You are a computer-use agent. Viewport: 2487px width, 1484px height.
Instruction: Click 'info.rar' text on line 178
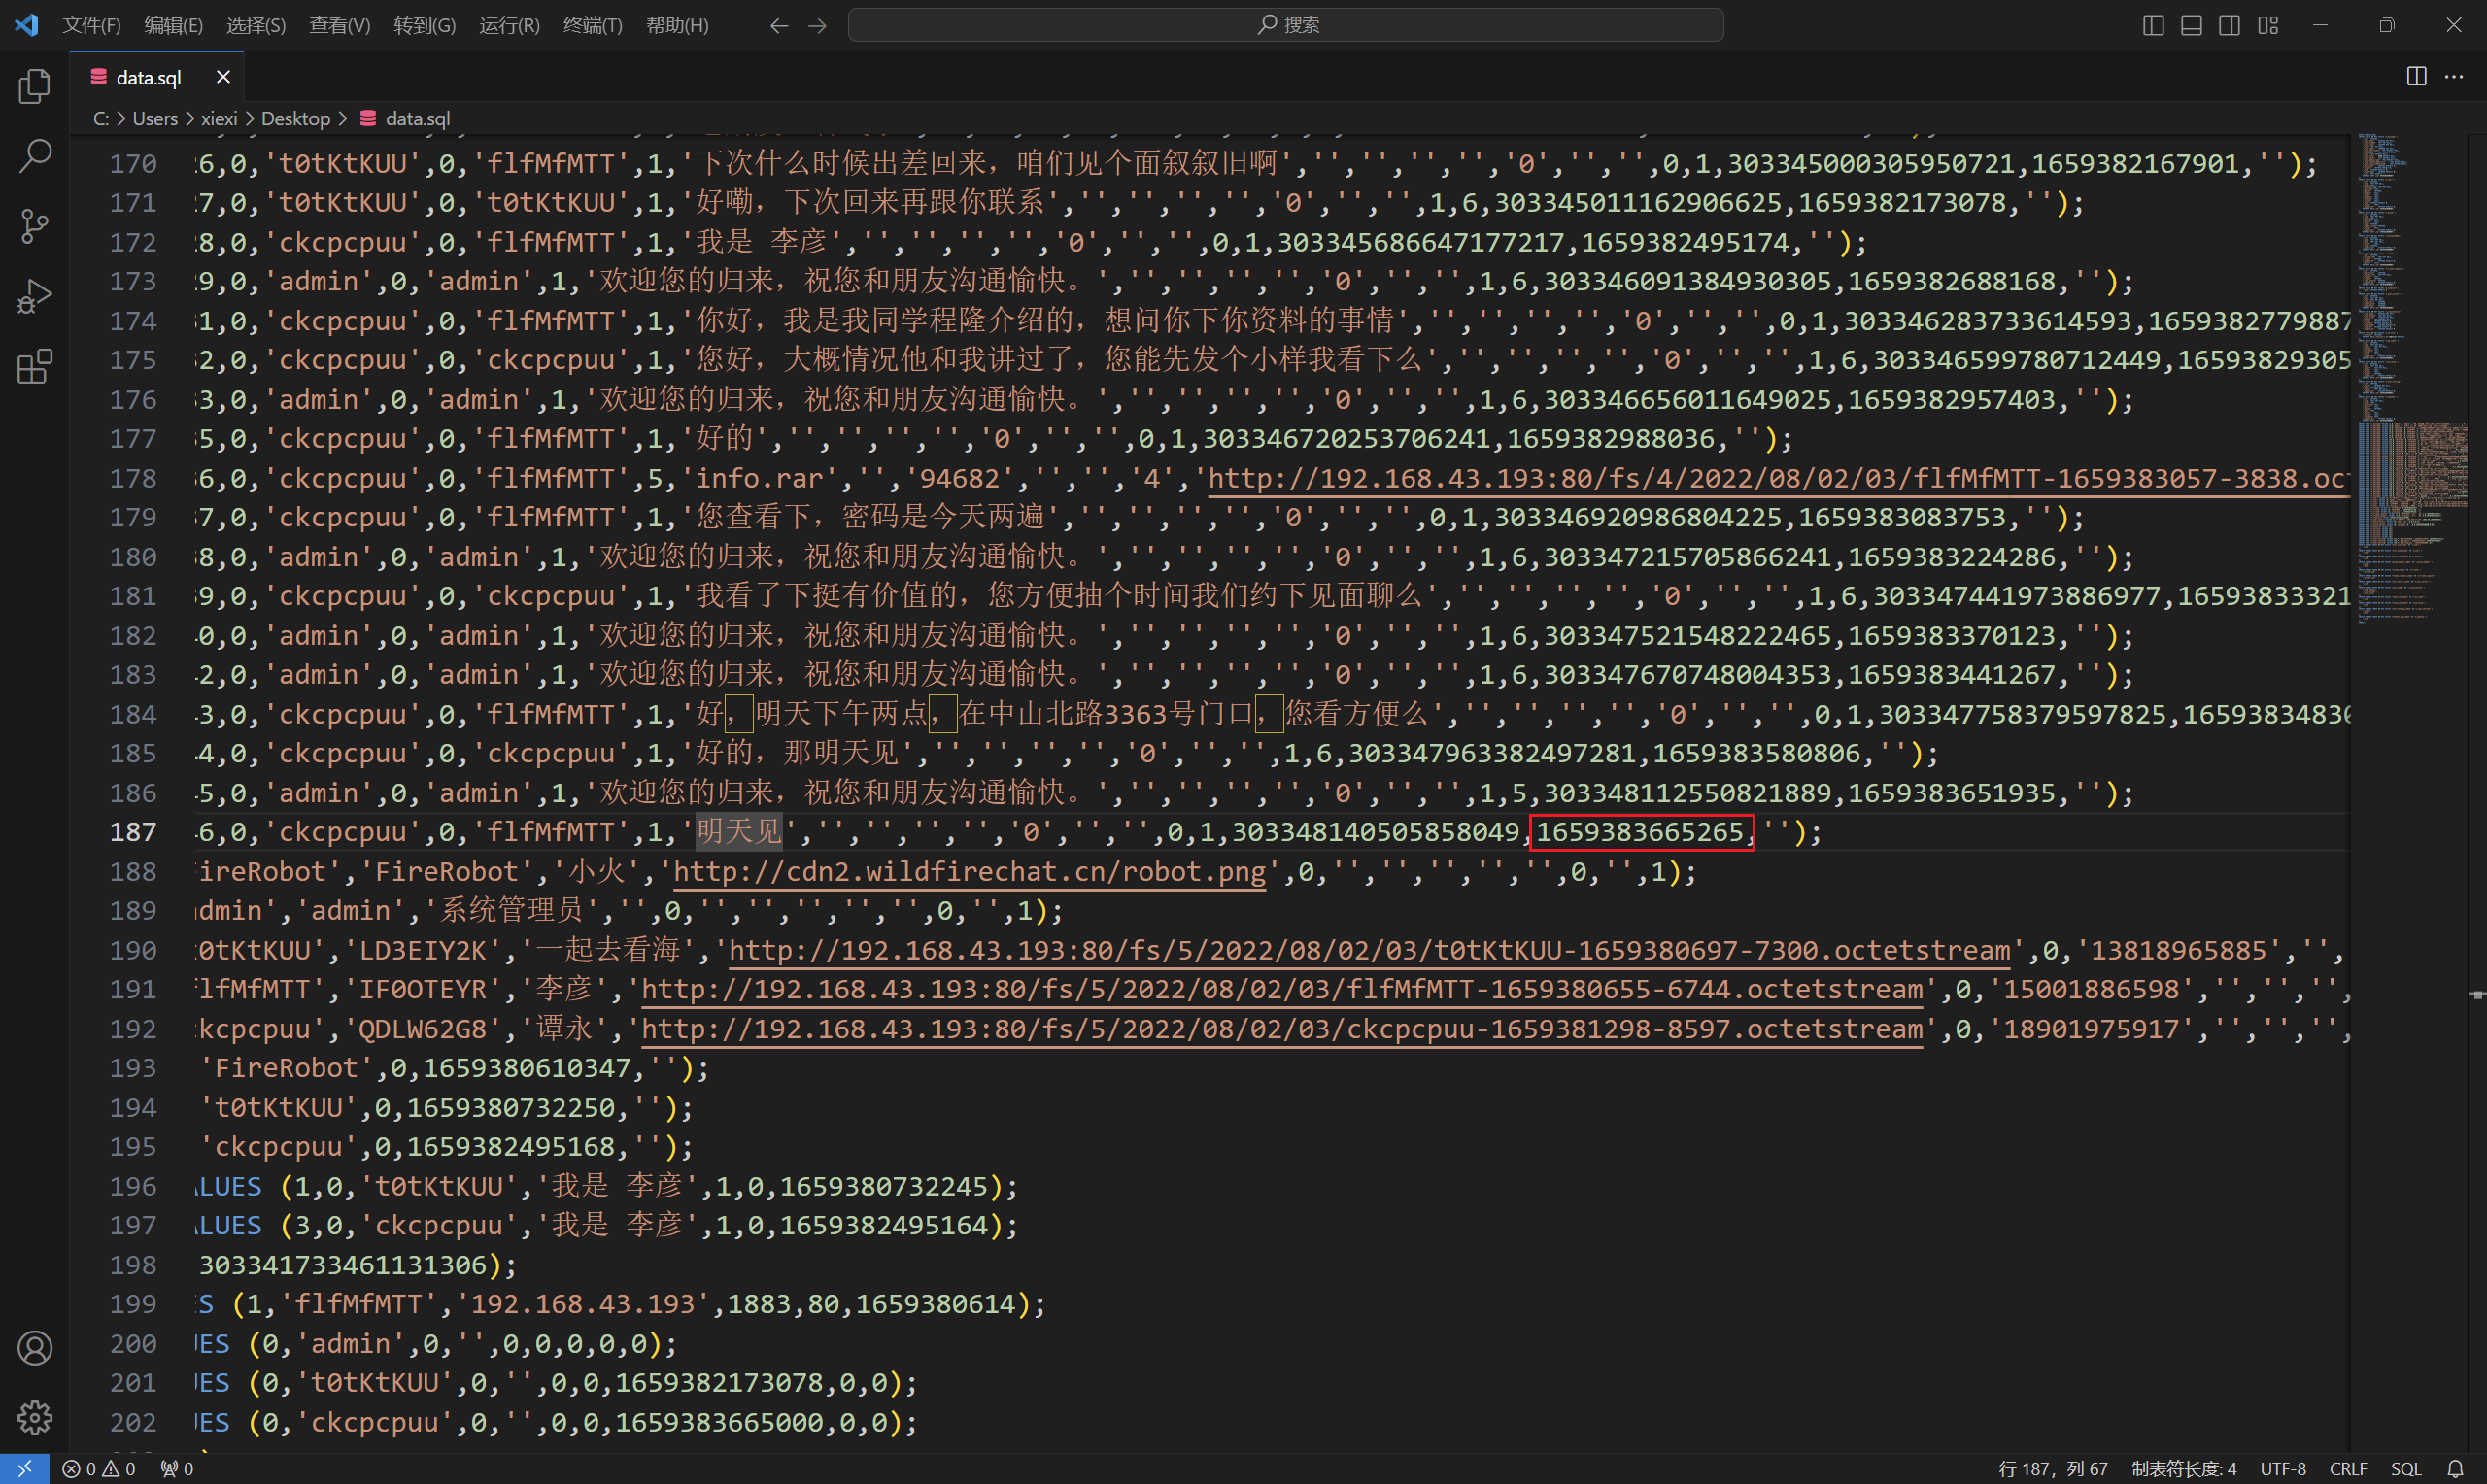pos(759,479)
